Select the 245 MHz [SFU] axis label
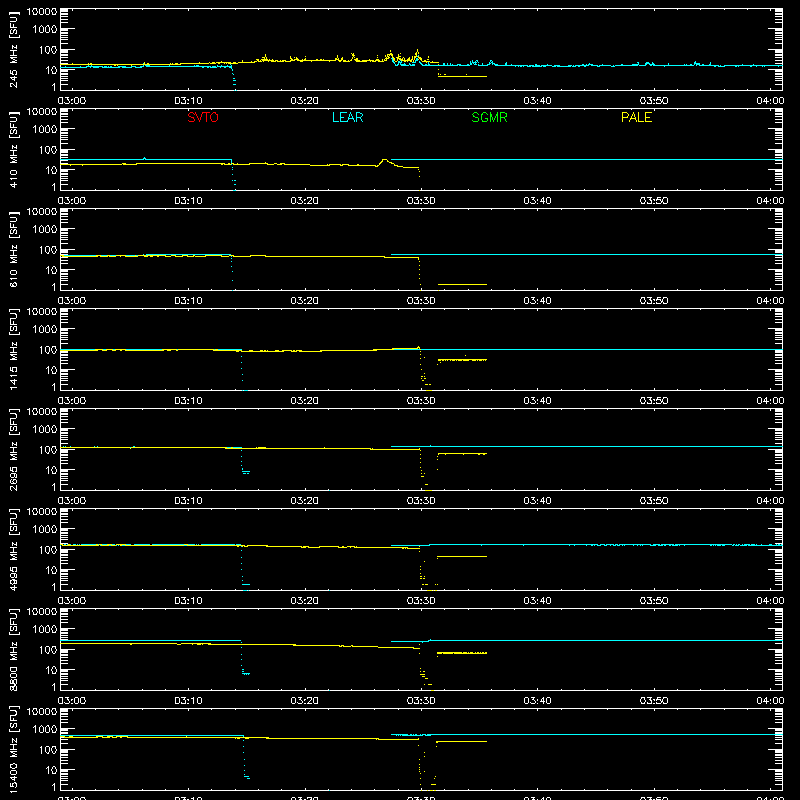800x800 pixels. 13,49
